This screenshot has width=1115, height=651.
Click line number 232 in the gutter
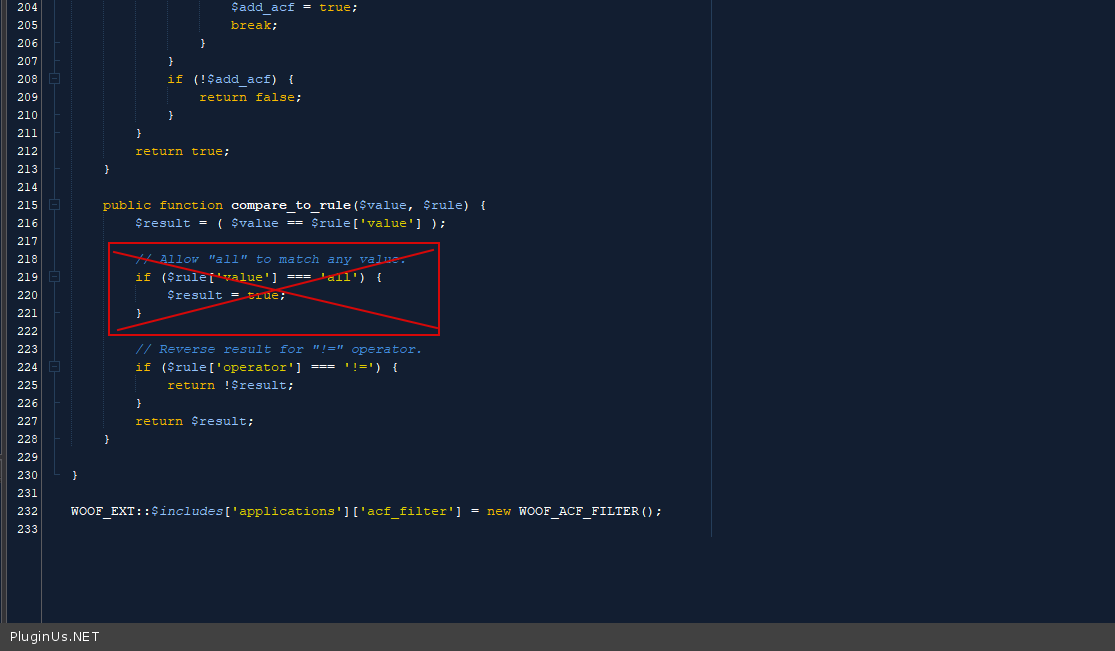click(x=27, y=511)
